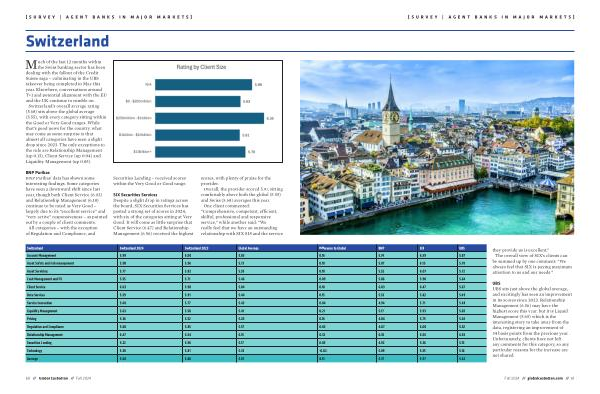Screen dimensions: 600x394
Task: Click the left Survey Agent Banks header text
Action: click(109, 17)
